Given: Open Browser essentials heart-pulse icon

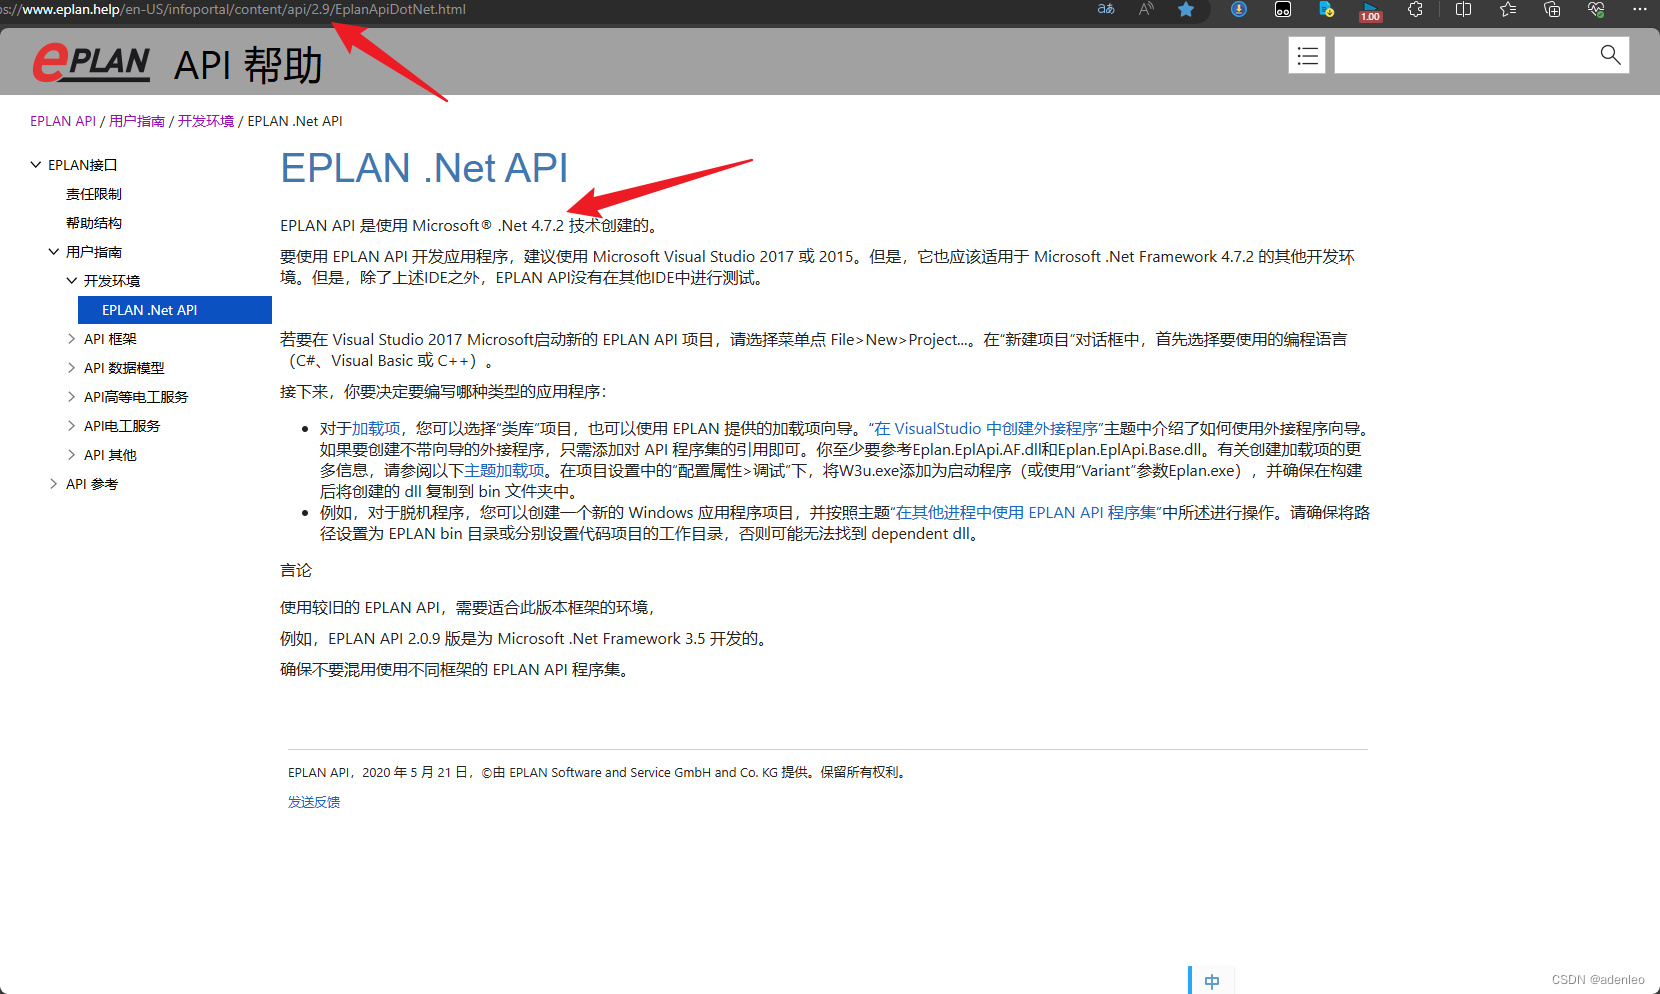Looking at the screenshot, I should 1596,9.
